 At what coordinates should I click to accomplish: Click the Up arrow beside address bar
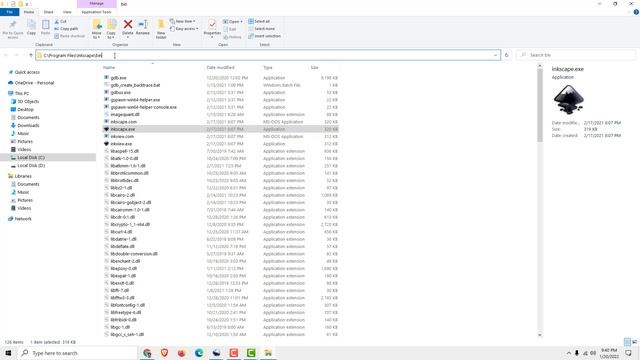[x=31, y=55]
